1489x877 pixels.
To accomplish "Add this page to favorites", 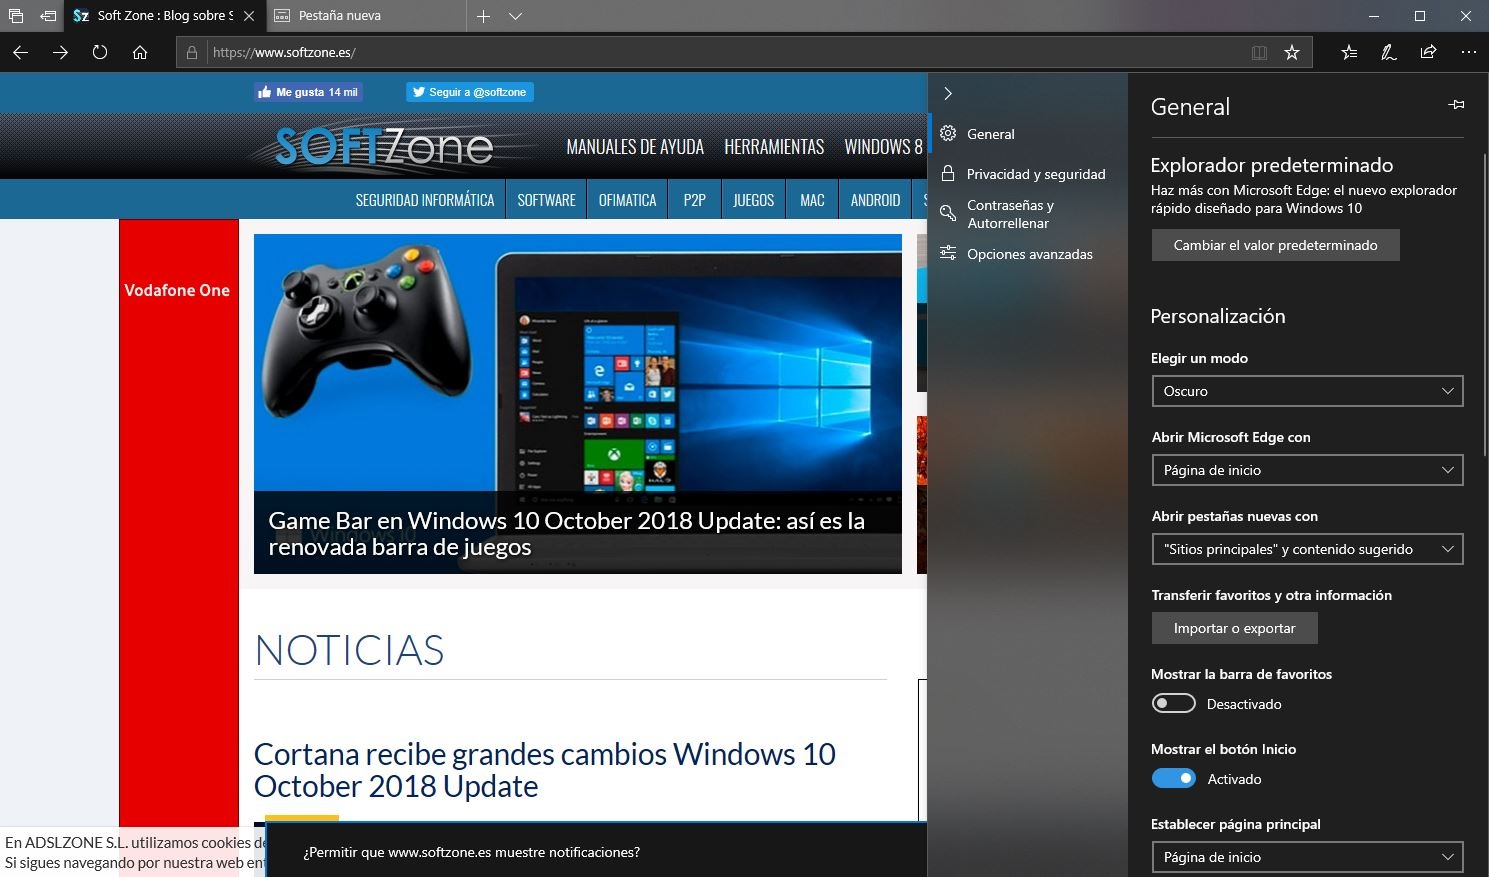I will [1292, 52].
